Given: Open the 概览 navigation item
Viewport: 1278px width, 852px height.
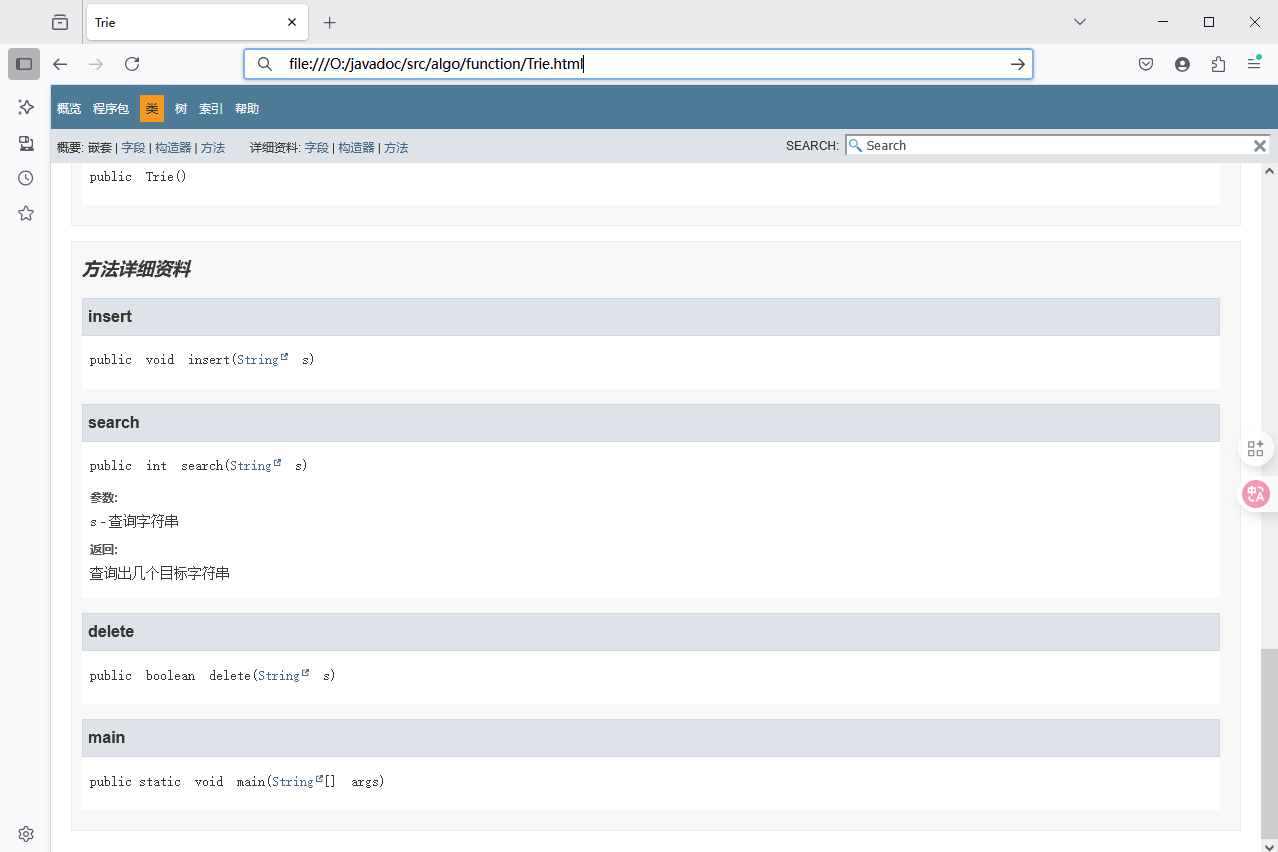Looking at the screenshot, I should pyautogui.click(x=69, y=108).
